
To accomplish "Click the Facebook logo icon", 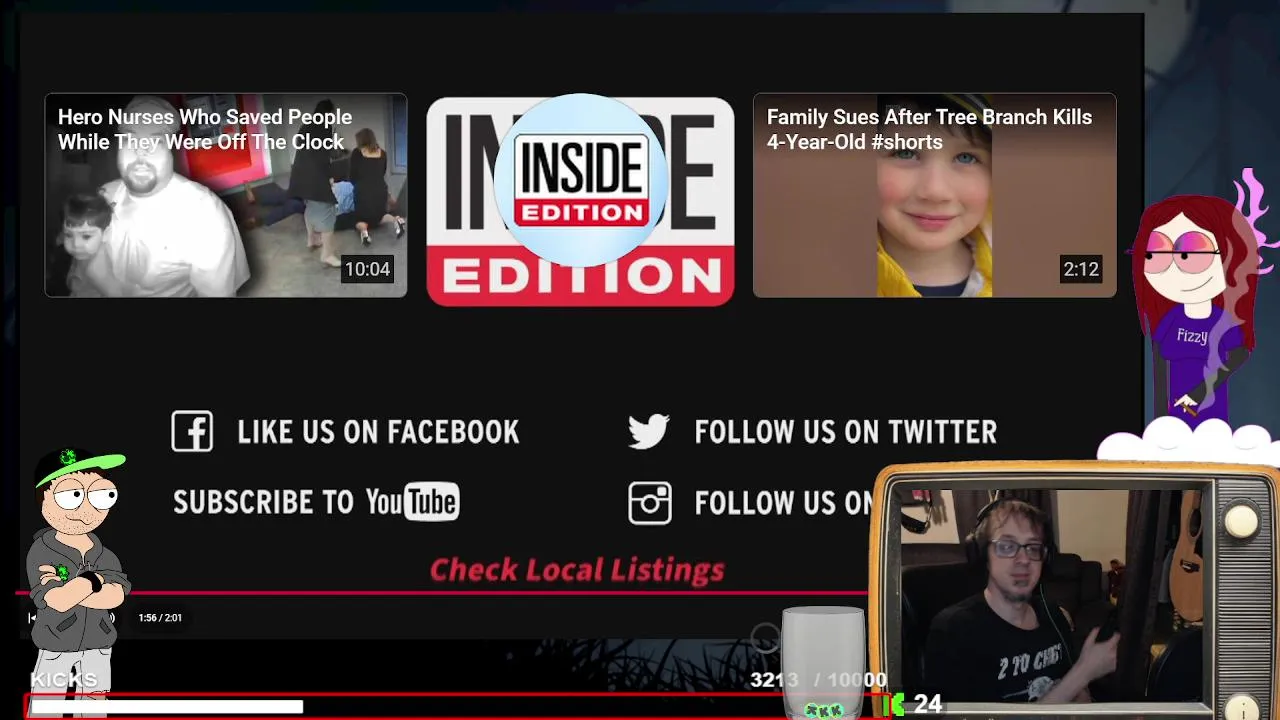I will (x=192, y=432).
